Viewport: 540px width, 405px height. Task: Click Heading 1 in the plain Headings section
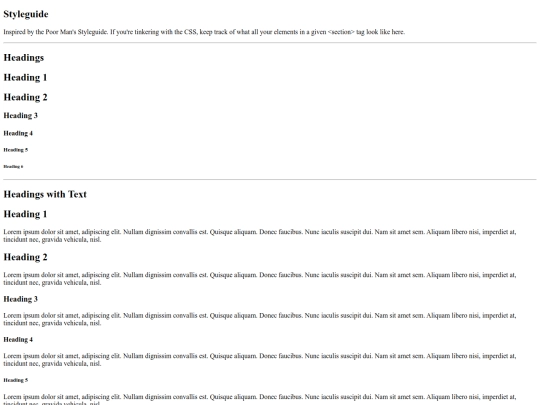25,77
